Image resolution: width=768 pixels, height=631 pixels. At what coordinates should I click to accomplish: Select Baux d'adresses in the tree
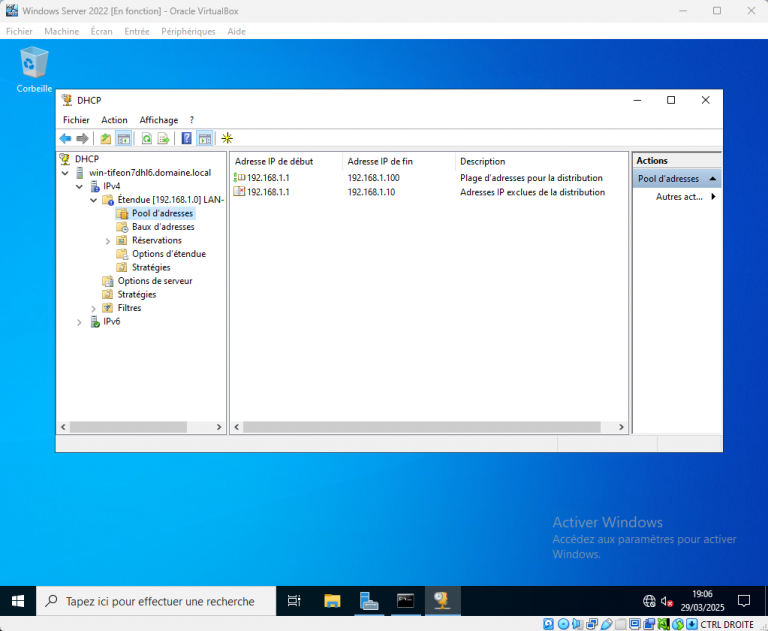click(162, 227)
